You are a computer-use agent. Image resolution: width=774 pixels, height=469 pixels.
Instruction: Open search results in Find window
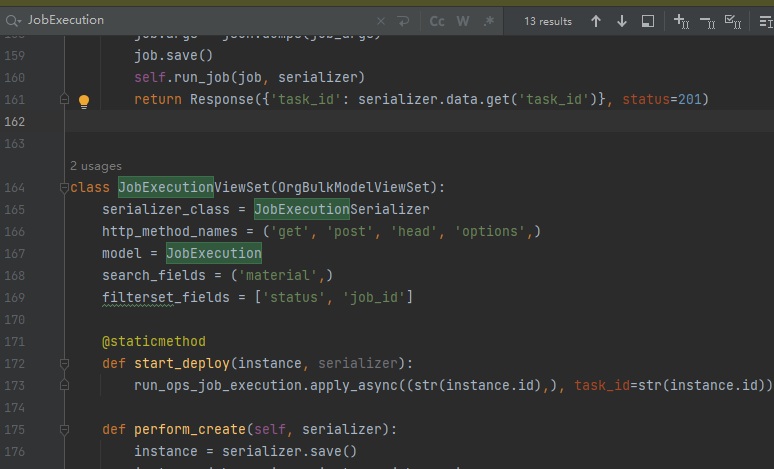648,21
